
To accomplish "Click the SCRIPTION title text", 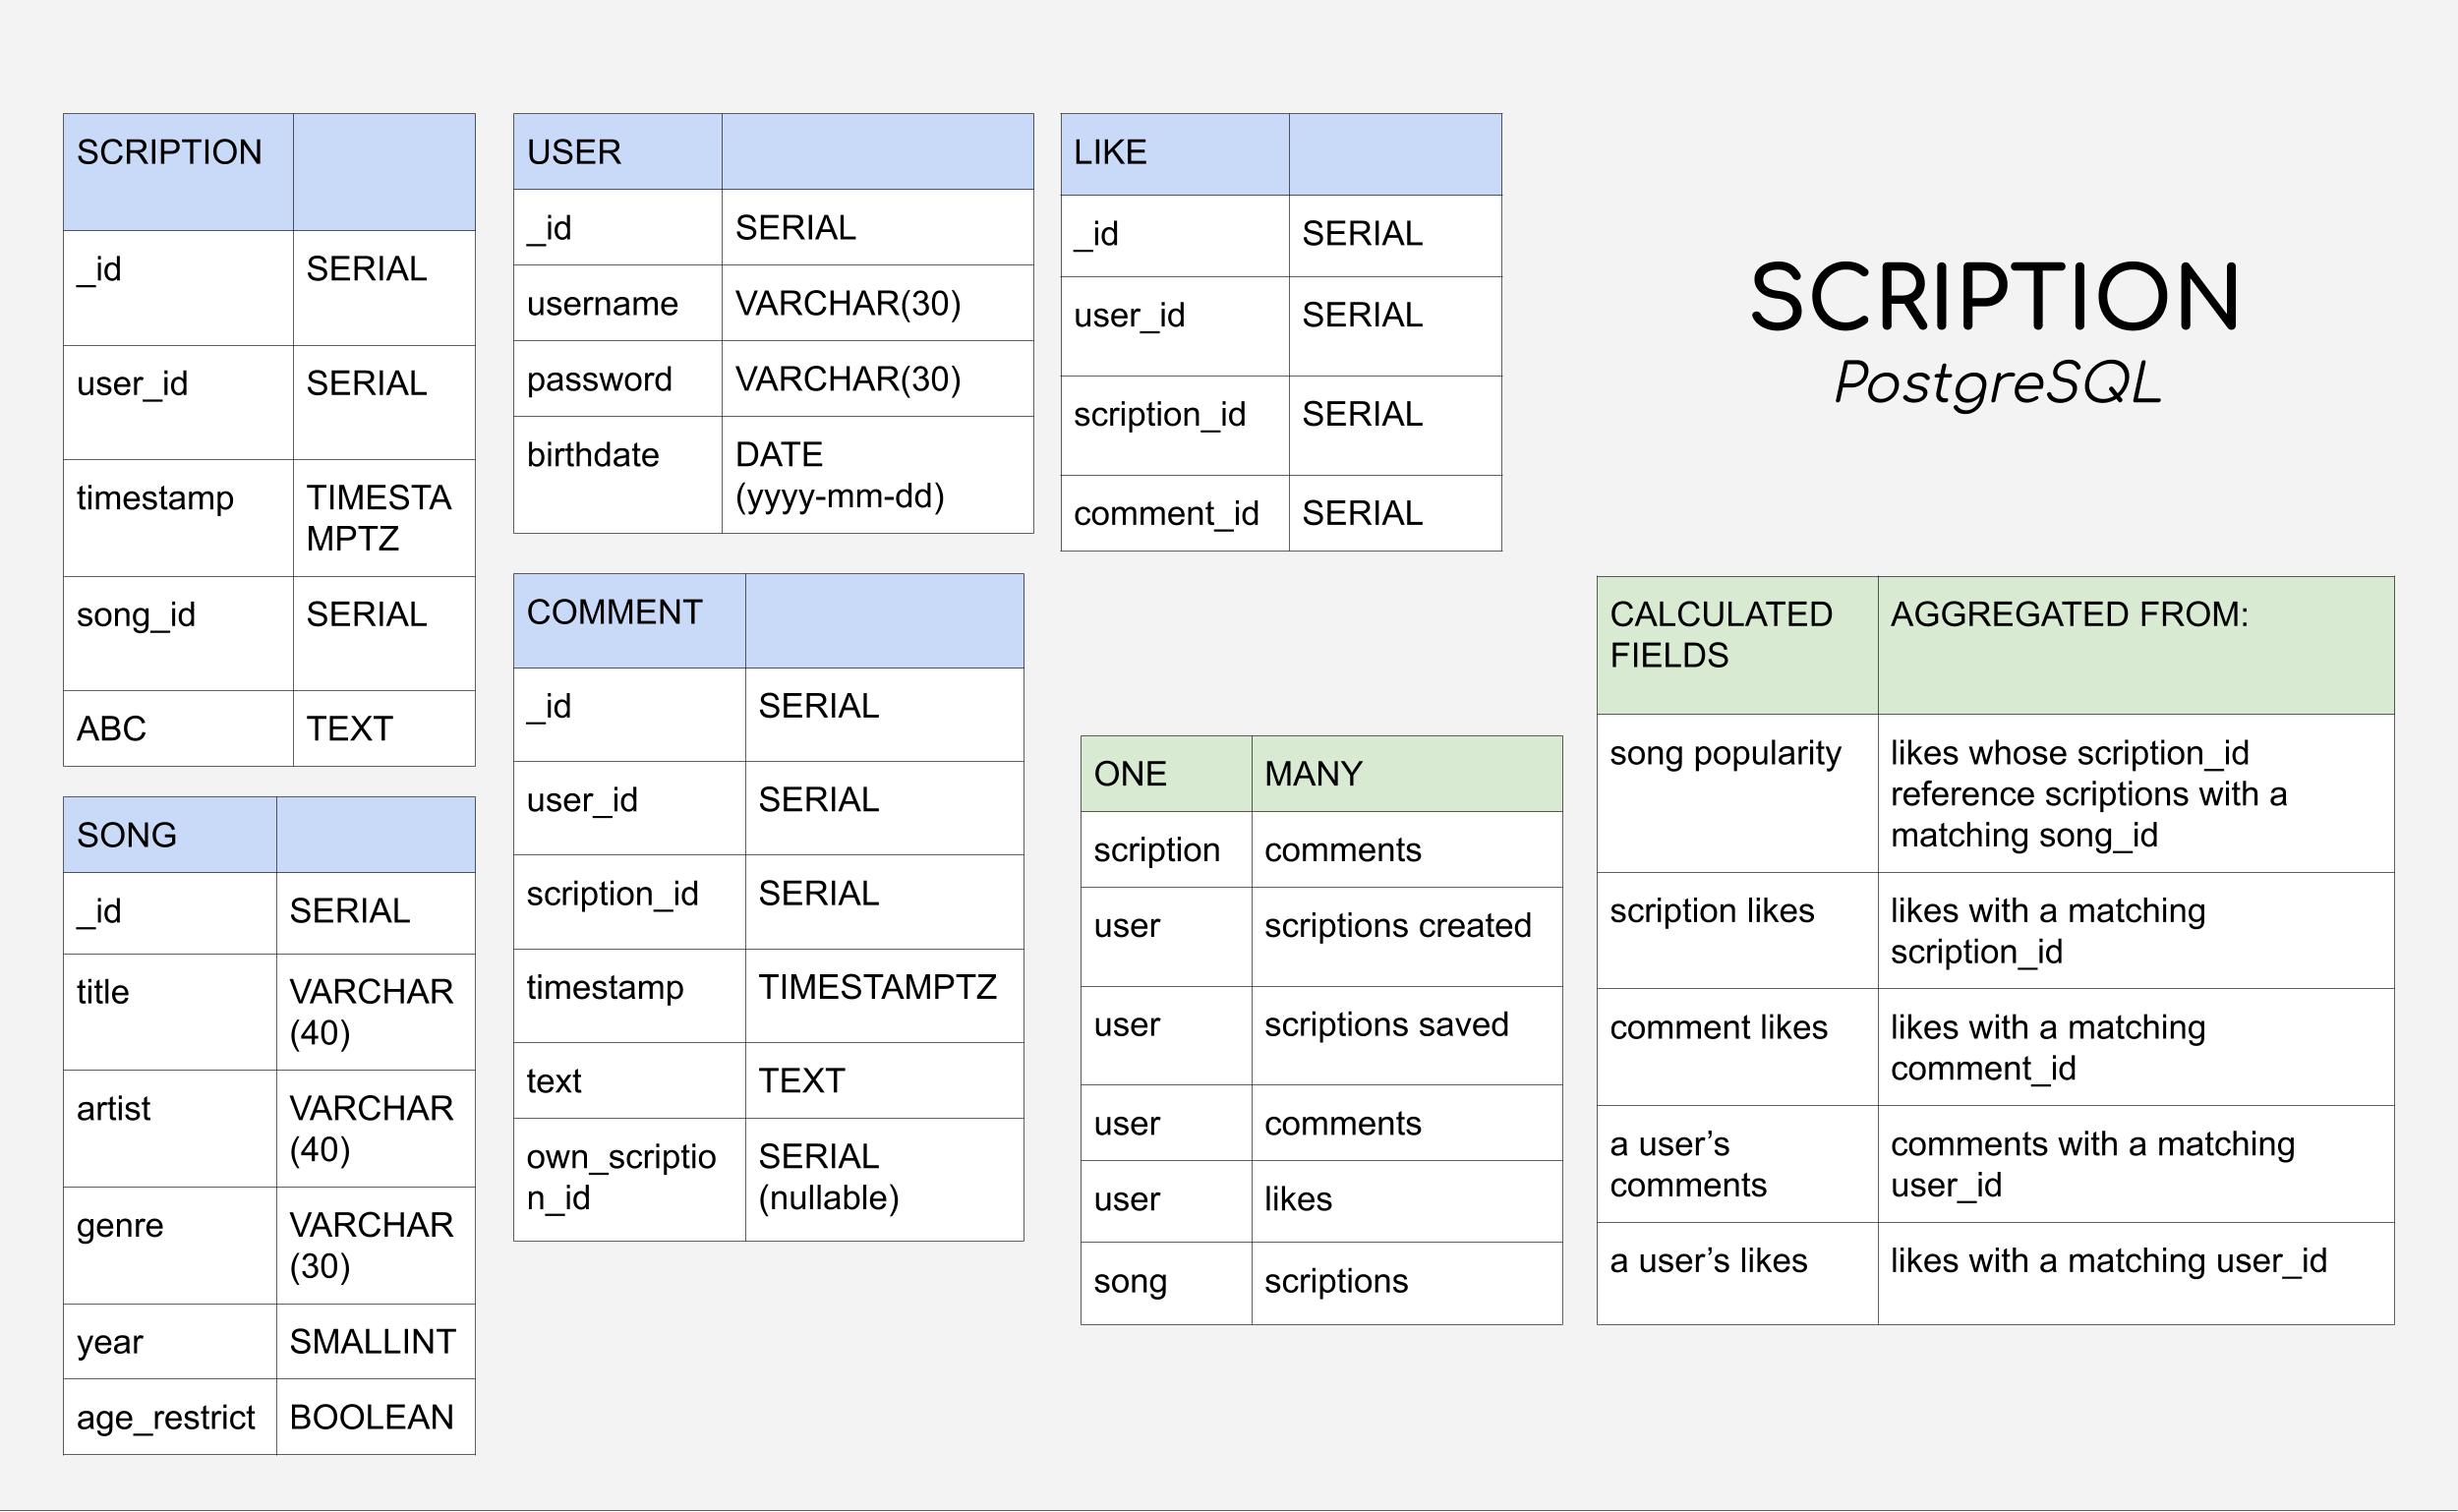I will [x=1994, y=297].
